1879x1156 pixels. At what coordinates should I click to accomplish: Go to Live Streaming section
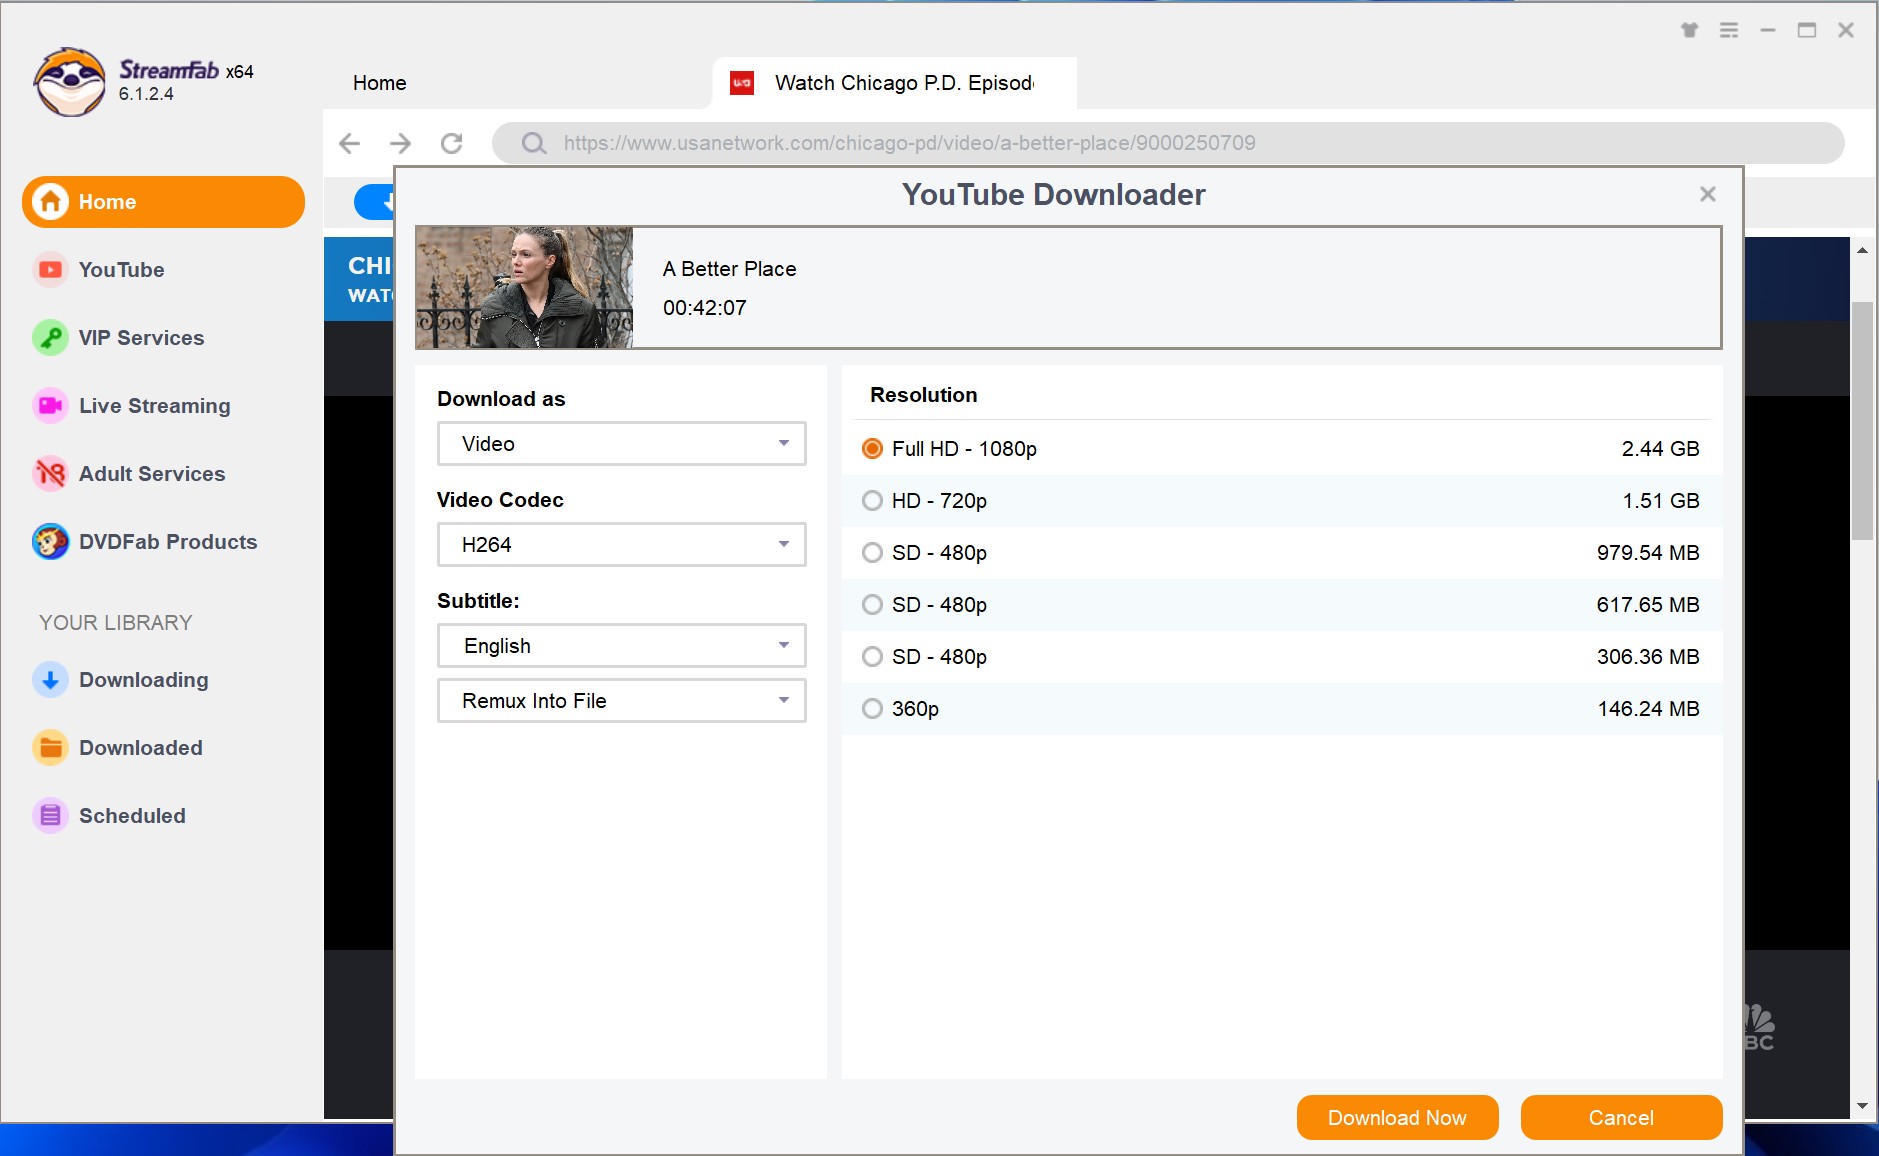154,406
